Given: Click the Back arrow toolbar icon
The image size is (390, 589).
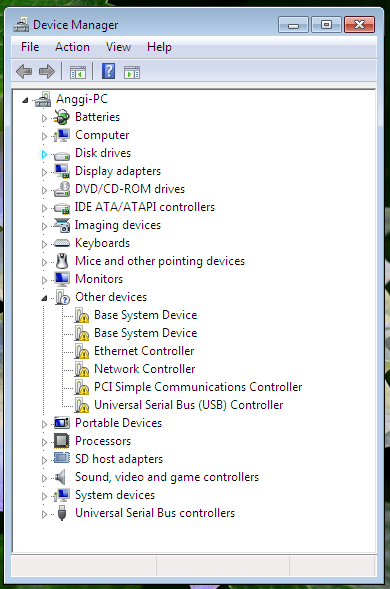Looking at the screenshot, I should pos(24,71).
